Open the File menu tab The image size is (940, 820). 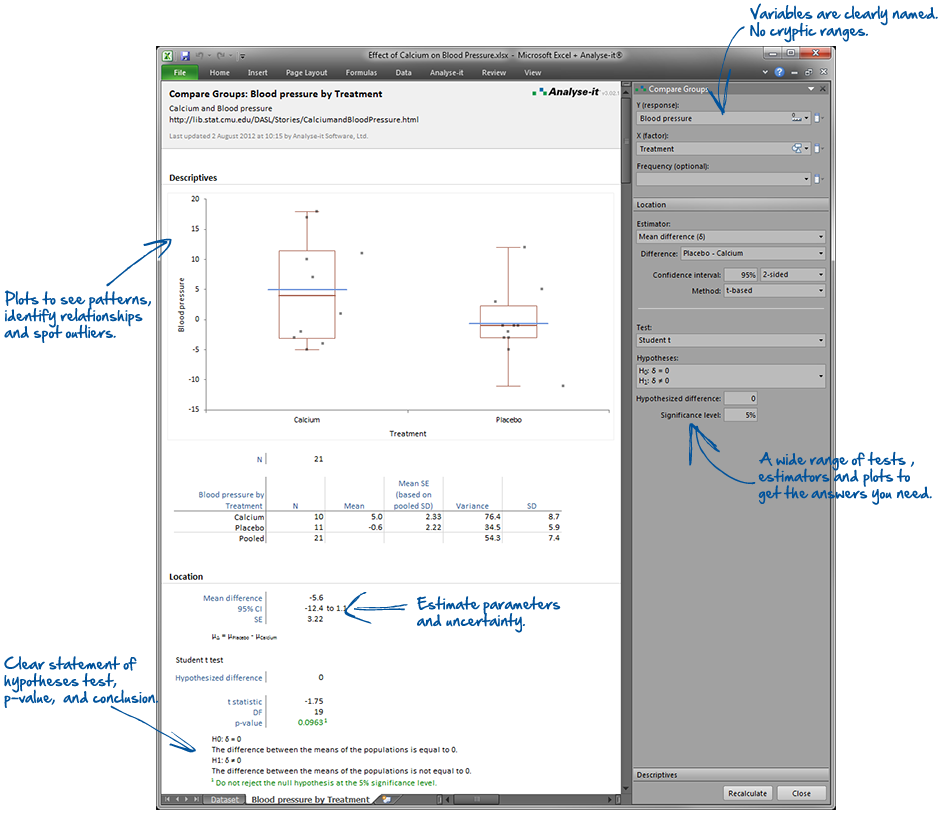click(180, 73)
